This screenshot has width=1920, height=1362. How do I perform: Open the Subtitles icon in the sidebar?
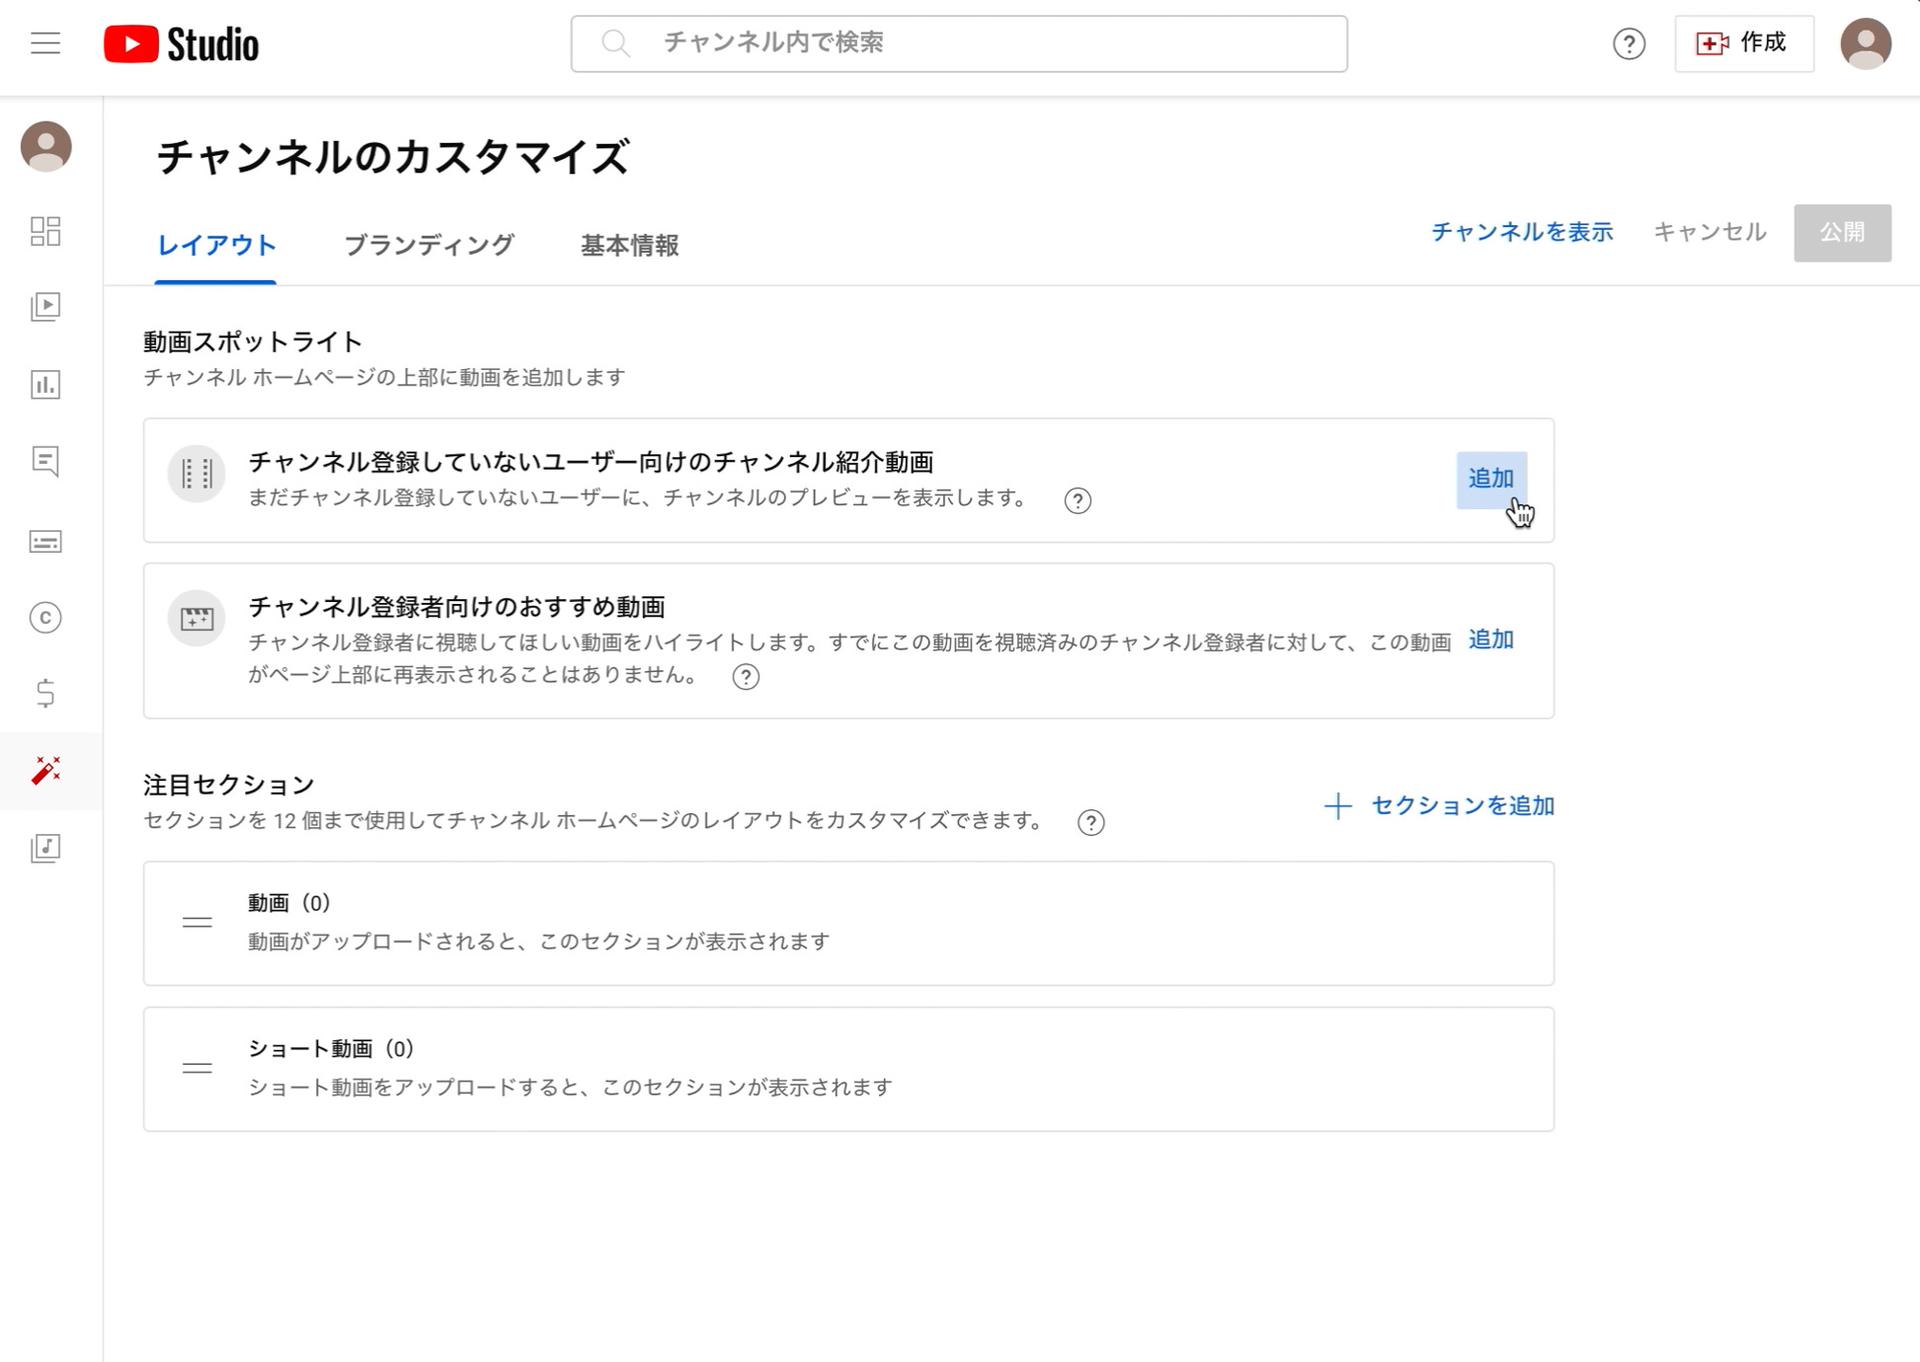(x=45, y=541)
